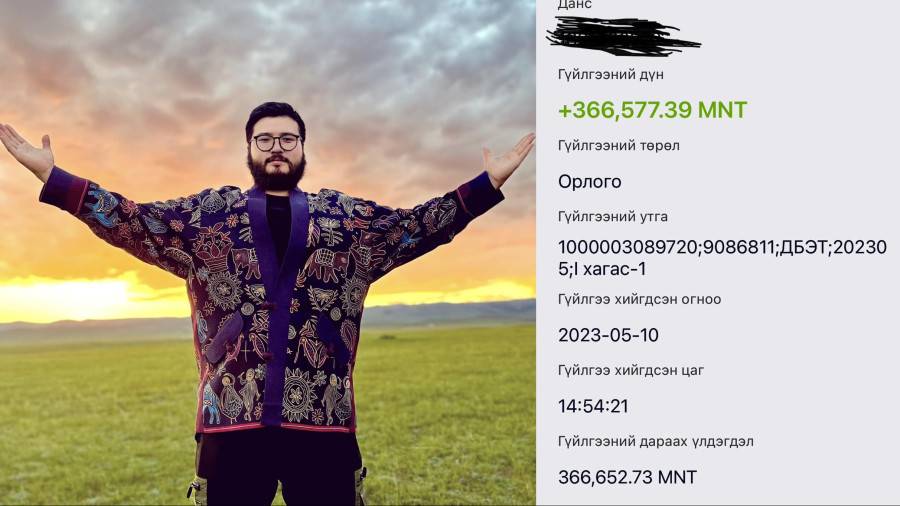Image resolution: width=900 pixels, height=506 pixels.
Task: Select the Орлого transaction type value
Action: 589,182
